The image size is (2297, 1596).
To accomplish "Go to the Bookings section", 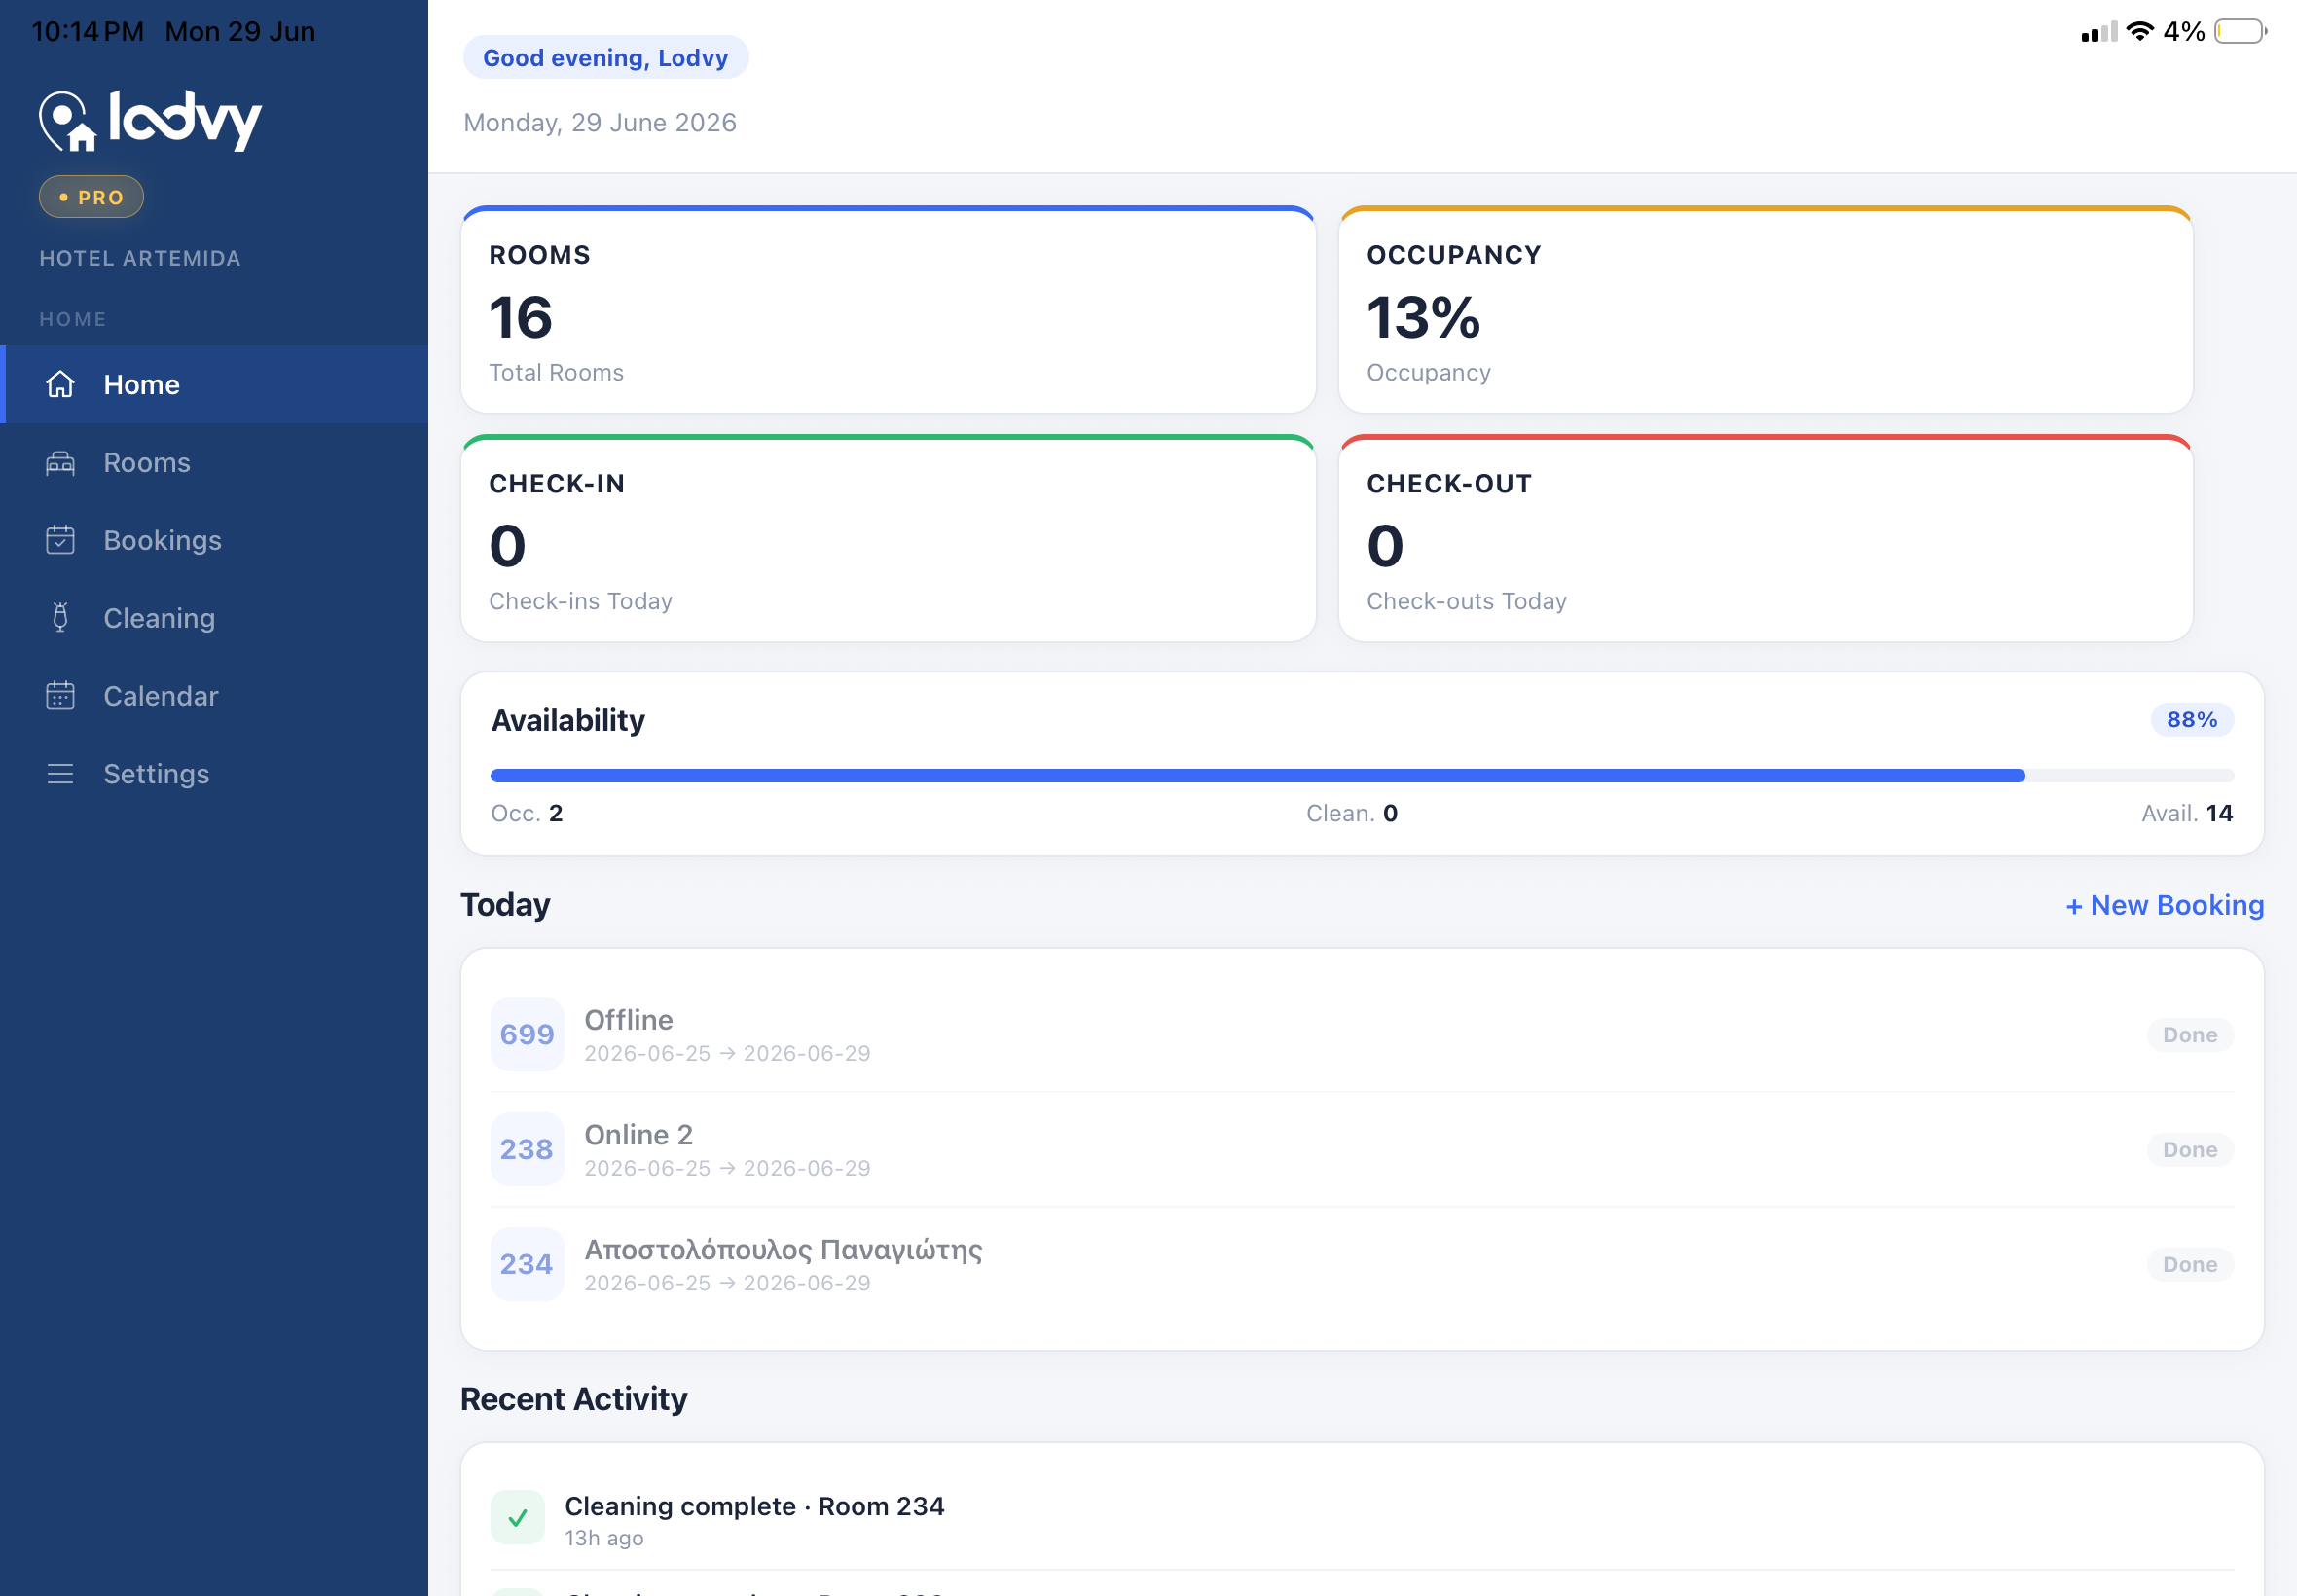I will click(214, 540).
